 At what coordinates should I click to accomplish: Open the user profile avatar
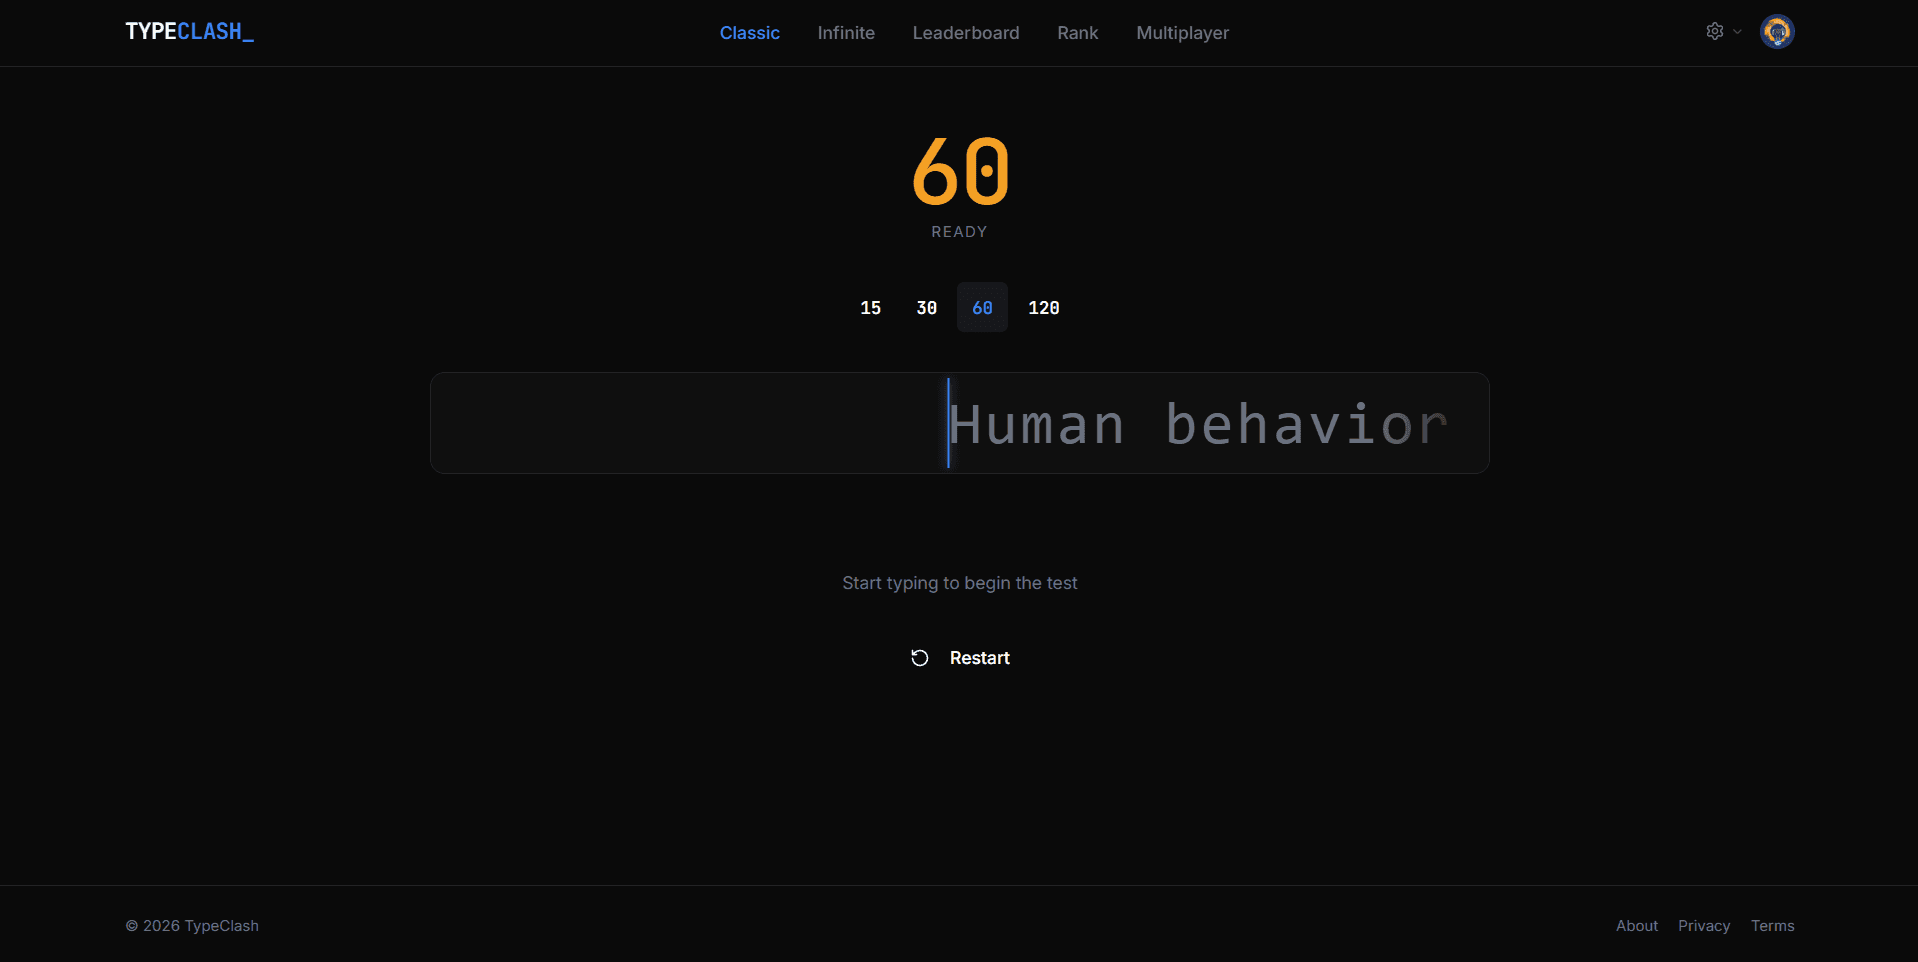pos(1777,32)
